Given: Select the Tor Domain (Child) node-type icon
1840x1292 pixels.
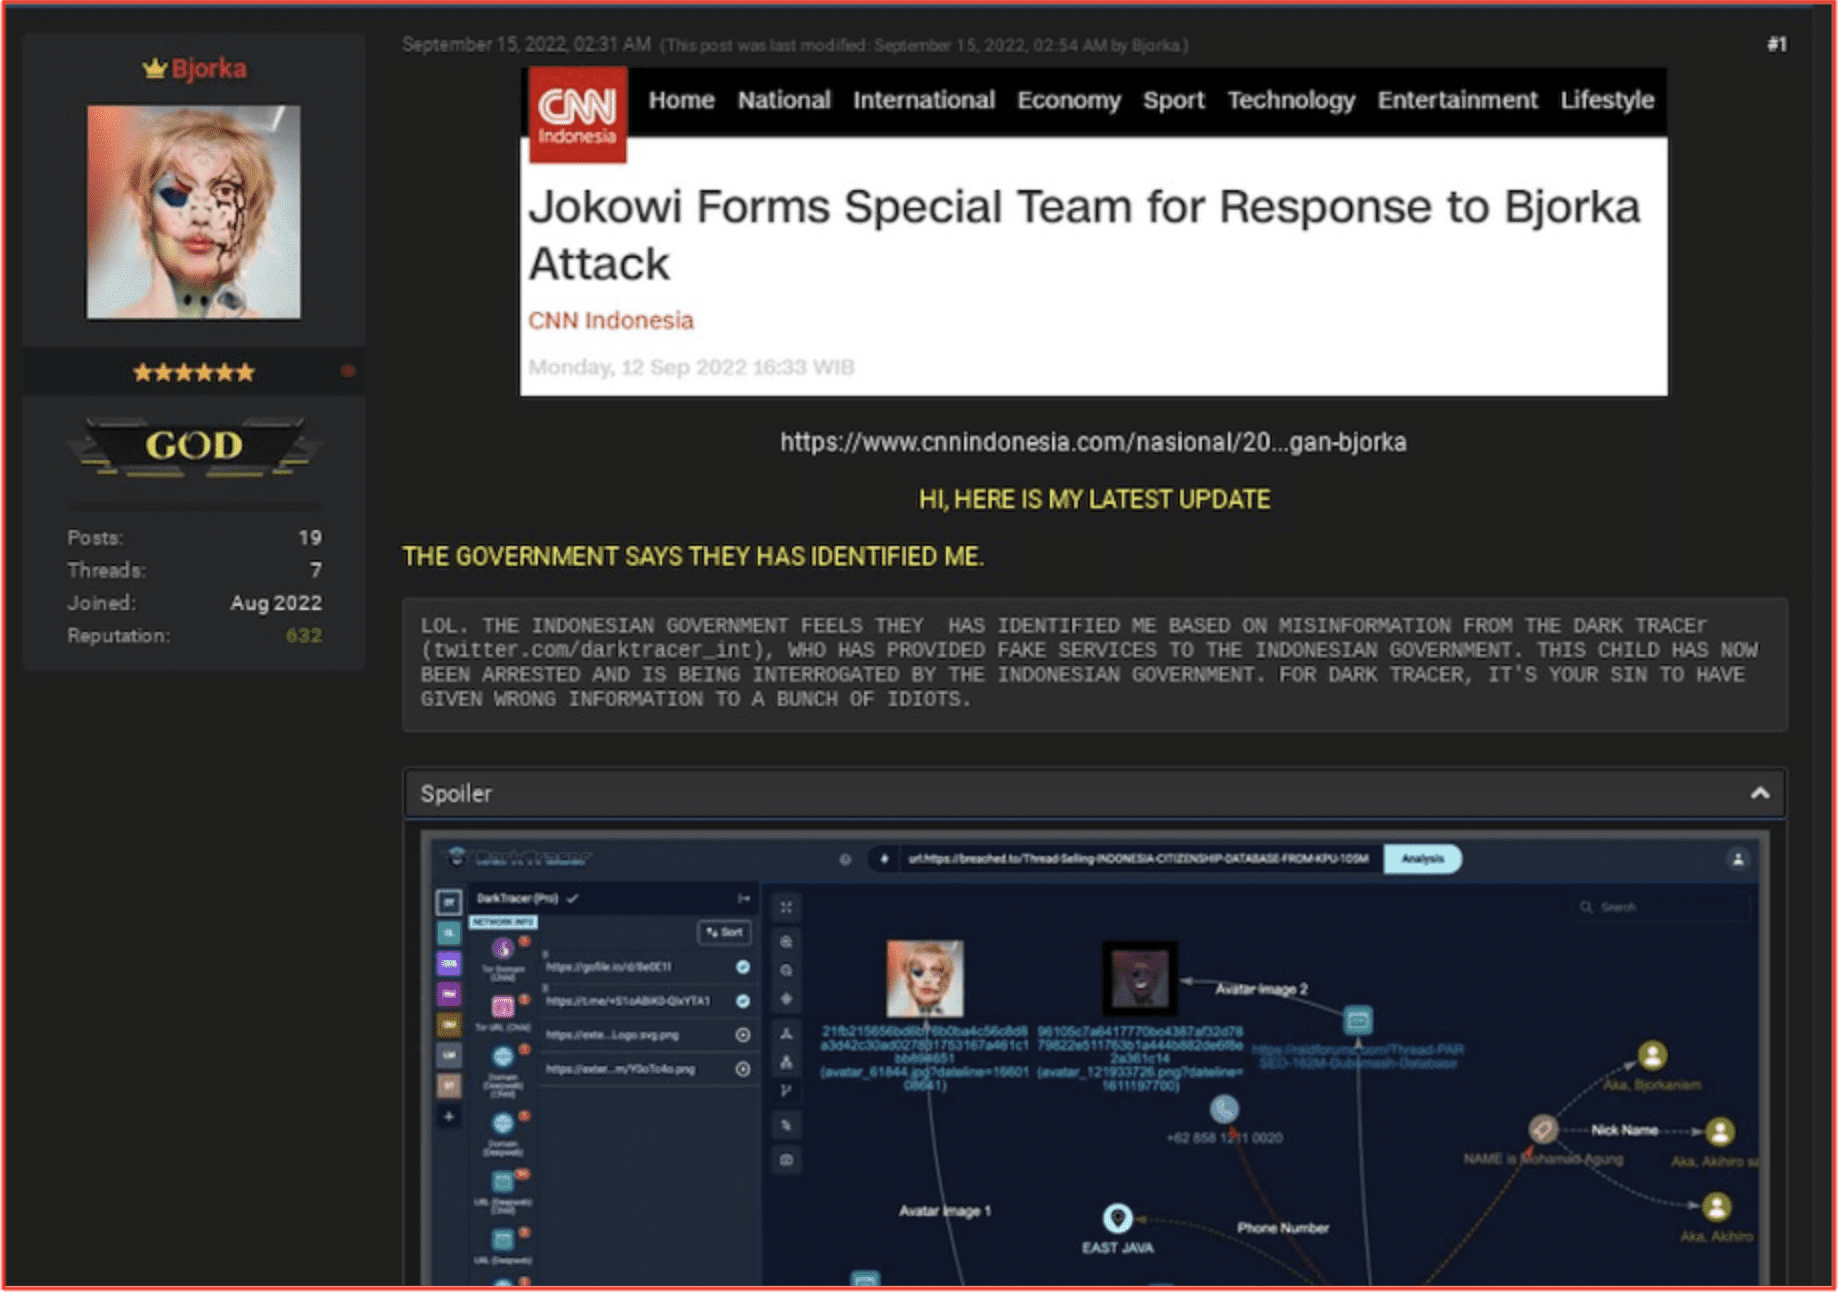Looking at the screenshot, I should (x=503, y=949).
